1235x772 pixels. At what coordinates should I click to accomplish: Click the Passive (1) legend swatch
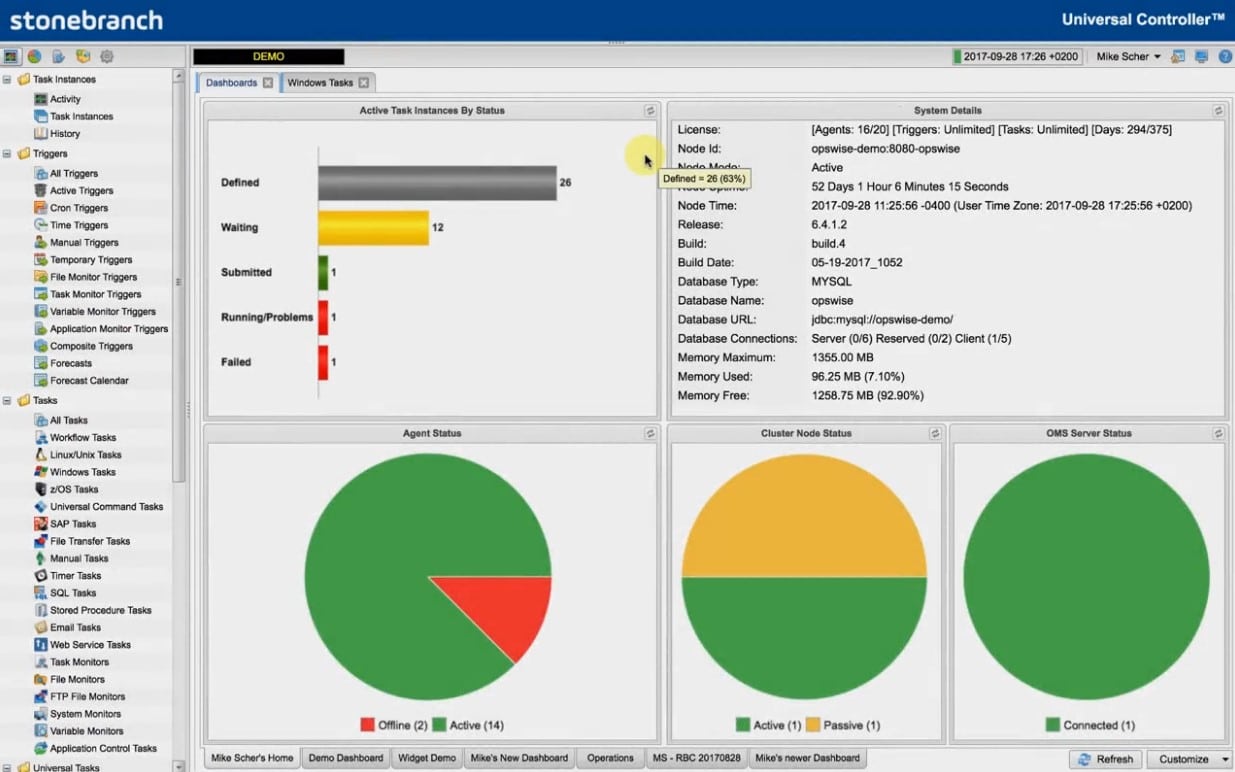coord(812,725)
